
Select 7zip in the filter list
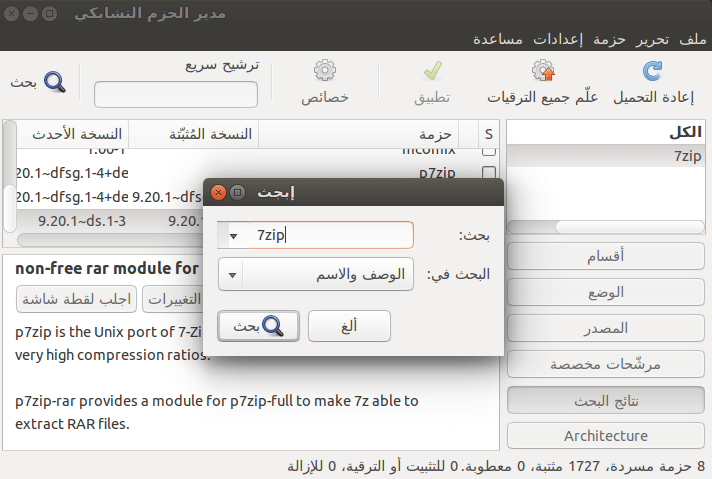(606, 156)
